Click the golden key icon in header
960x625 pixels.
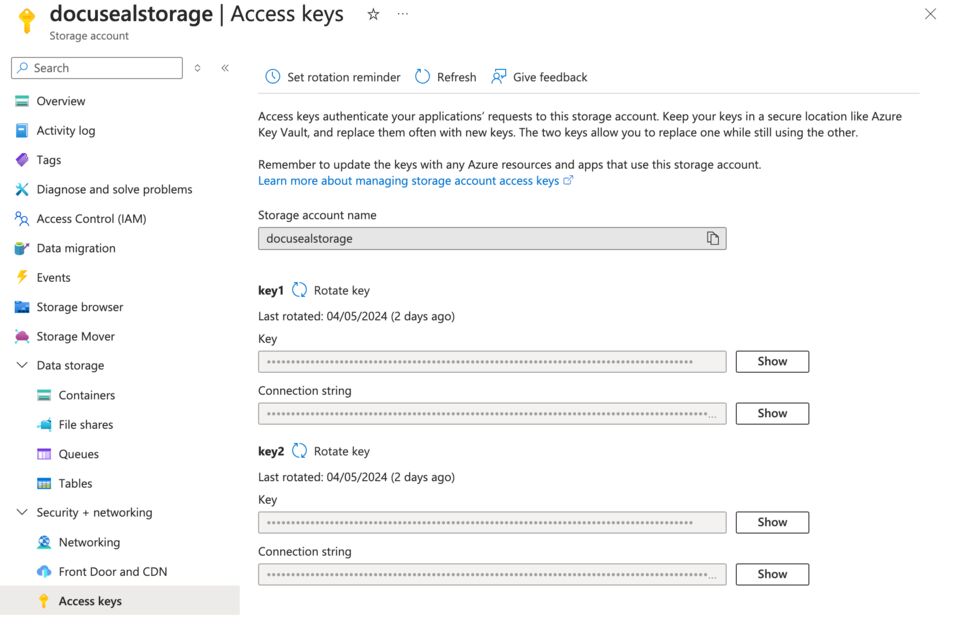click(x=26, y=20)
